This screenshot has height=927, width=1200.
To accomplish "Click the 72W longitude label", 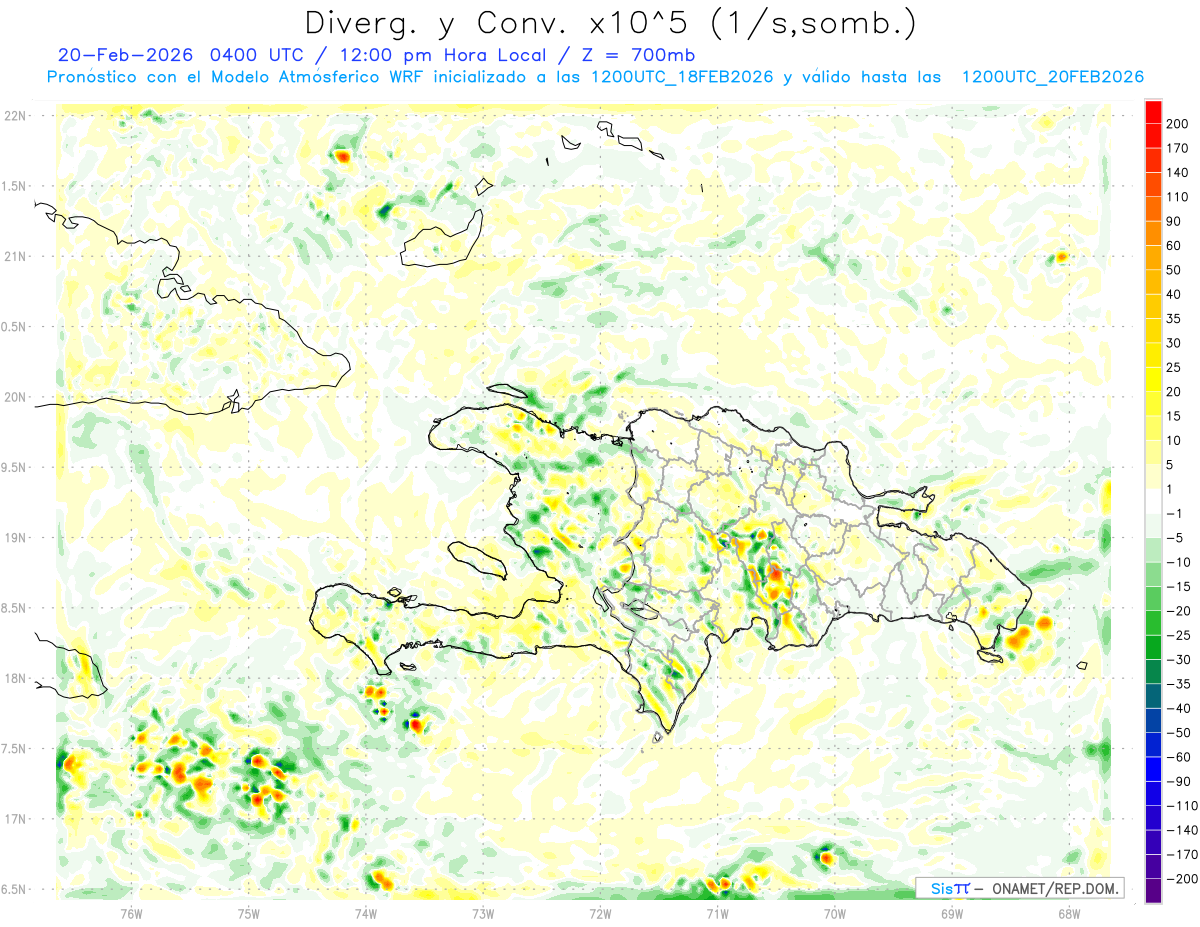I will click(x=600, y=913).
